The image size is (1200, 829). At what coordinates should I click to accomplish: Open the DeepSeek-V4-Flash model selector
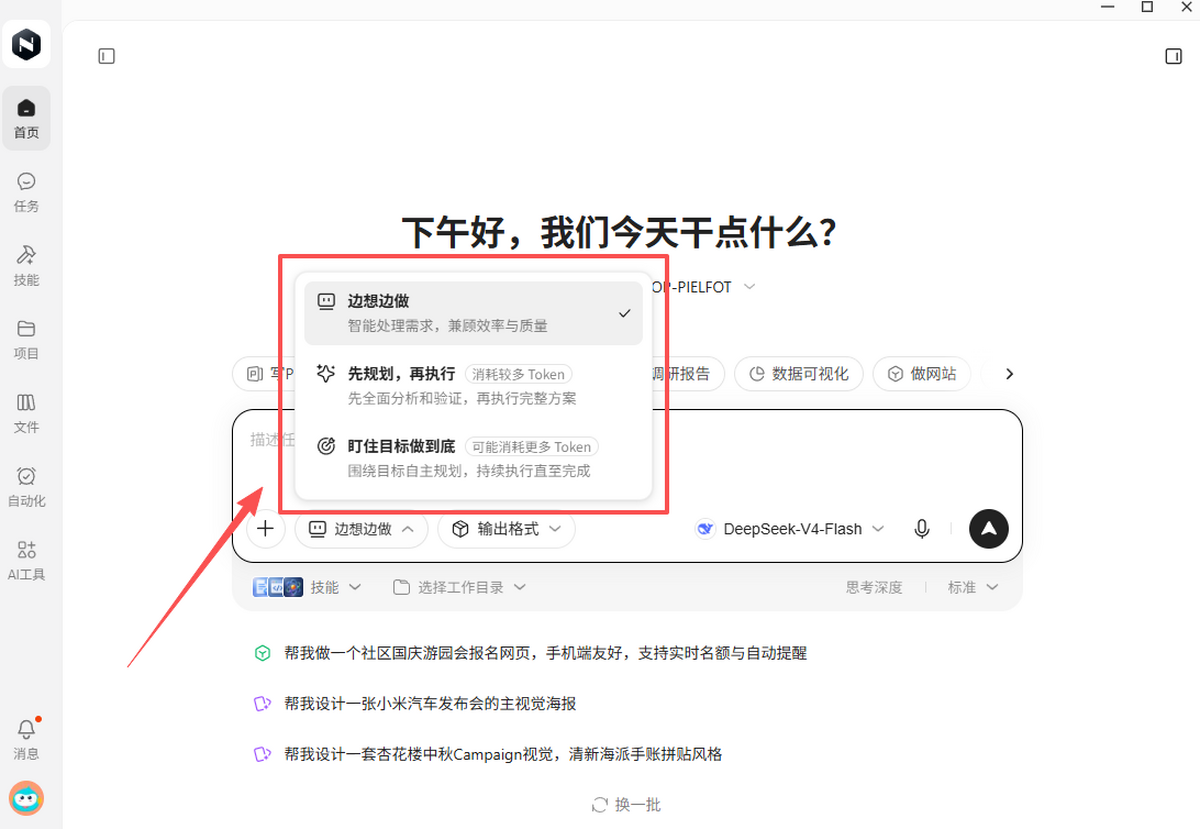point(790,529)
